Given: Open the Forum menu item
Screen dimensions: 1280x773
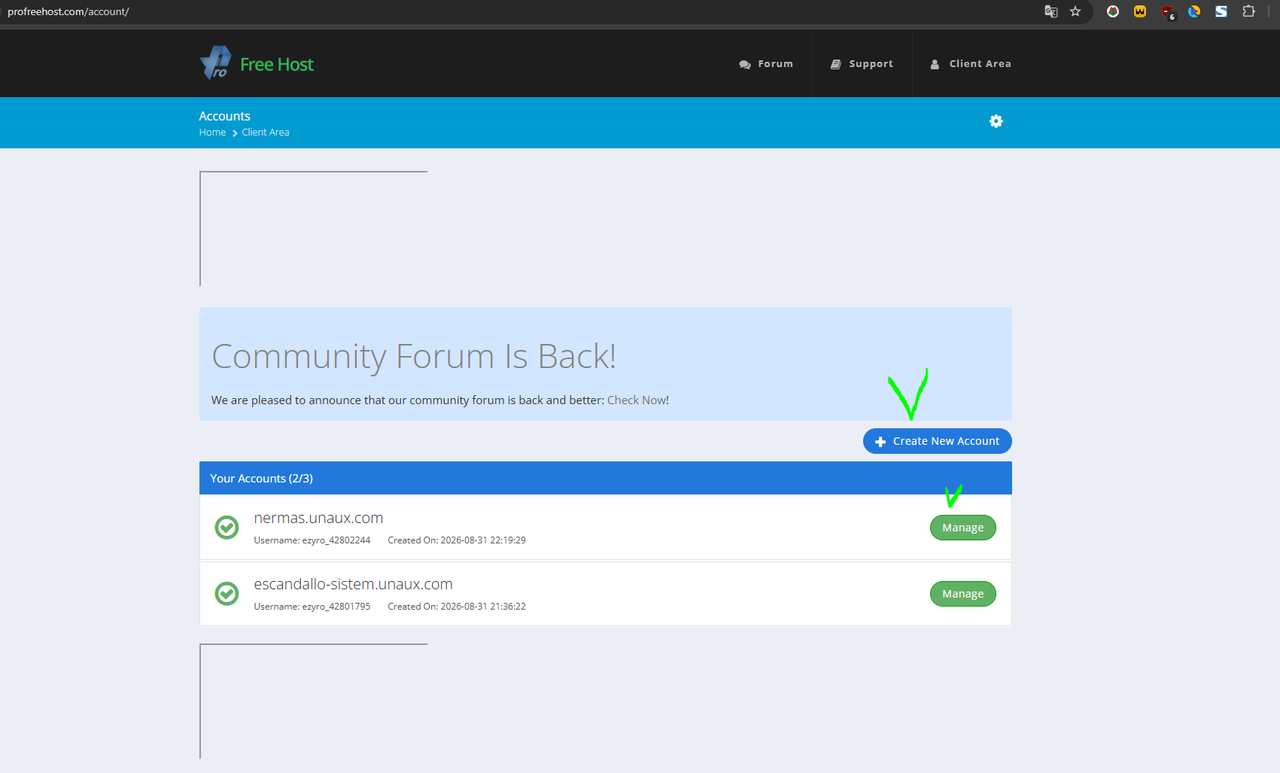Looking at the screenshot, I should click(x=766, y=64).
